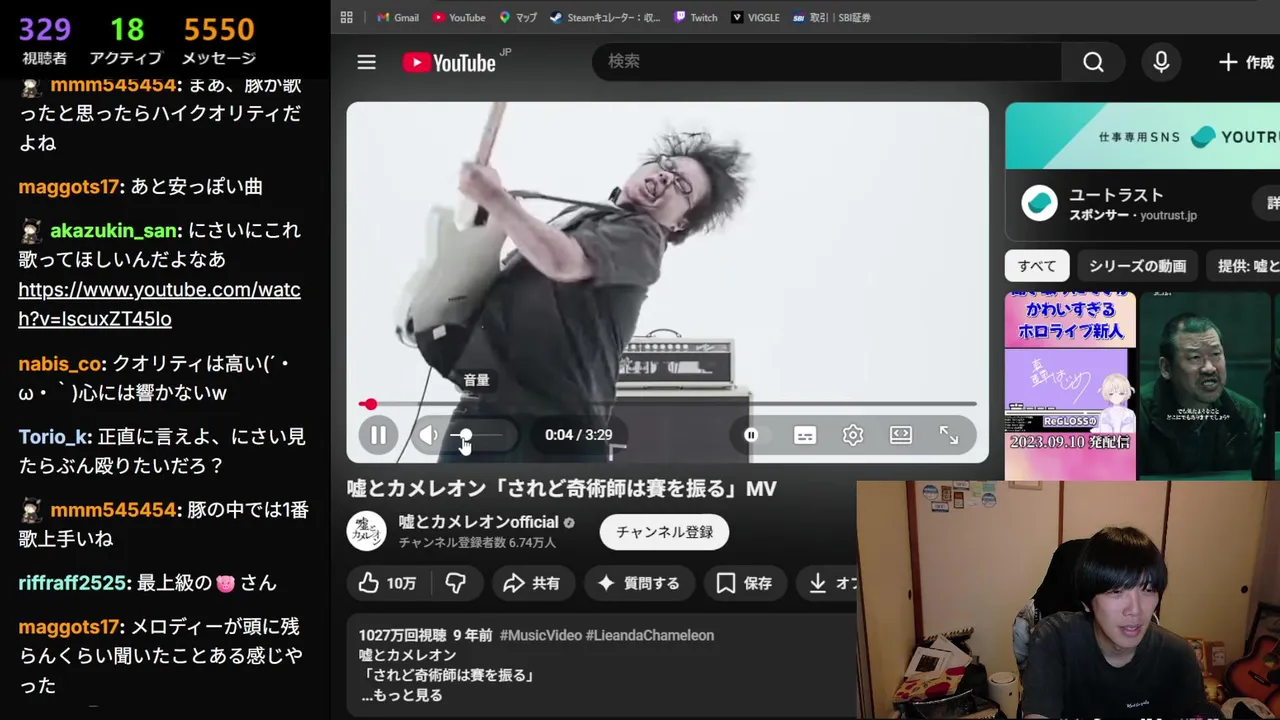Open the ホロライブ新人 video thumbnail
The image size is (1280, 720).
[x=1070, y=386]
